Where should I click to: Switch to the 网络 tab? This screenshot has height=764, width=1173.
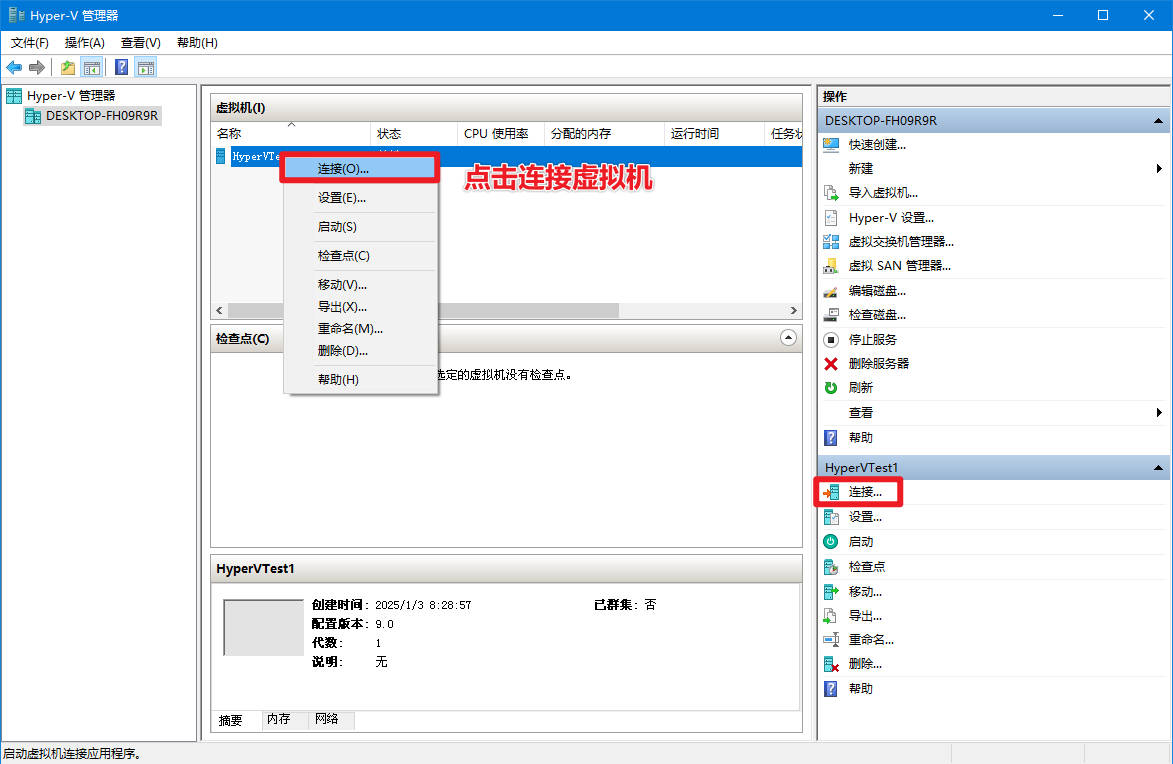(326, 719)
